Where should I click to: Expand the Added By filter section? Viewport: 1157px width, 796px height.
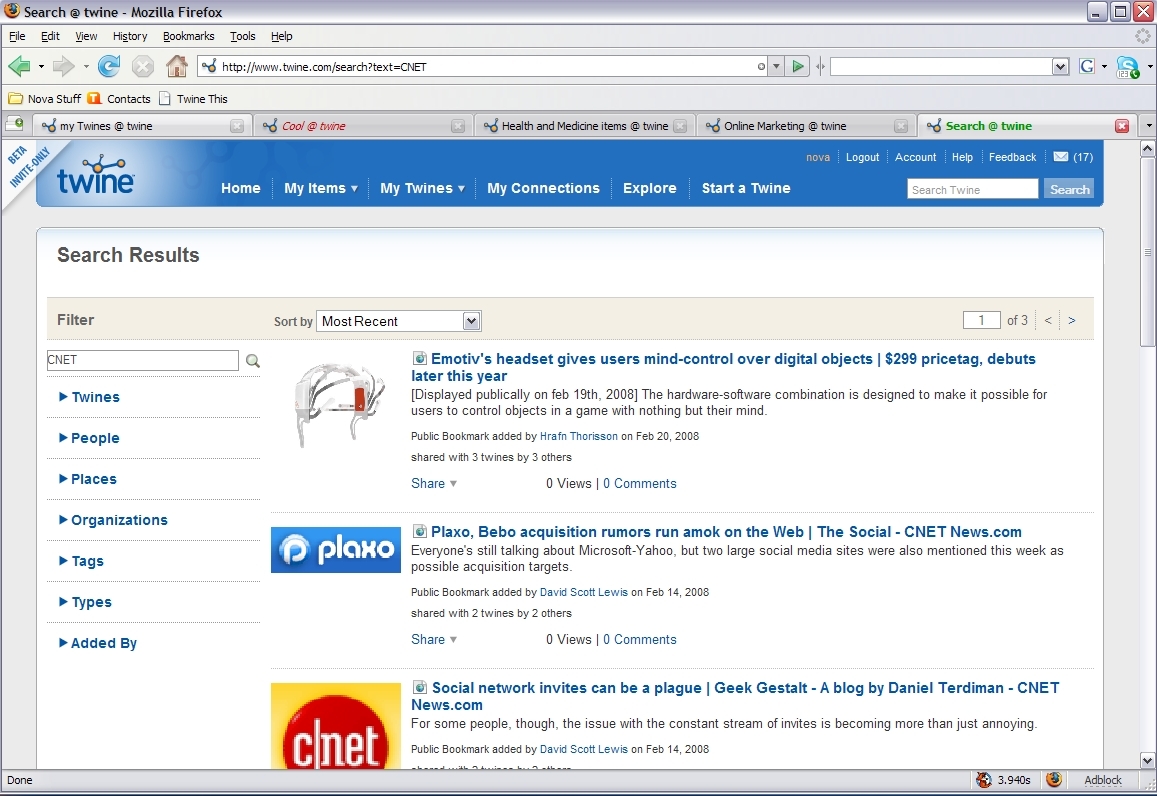pos(98,643)
